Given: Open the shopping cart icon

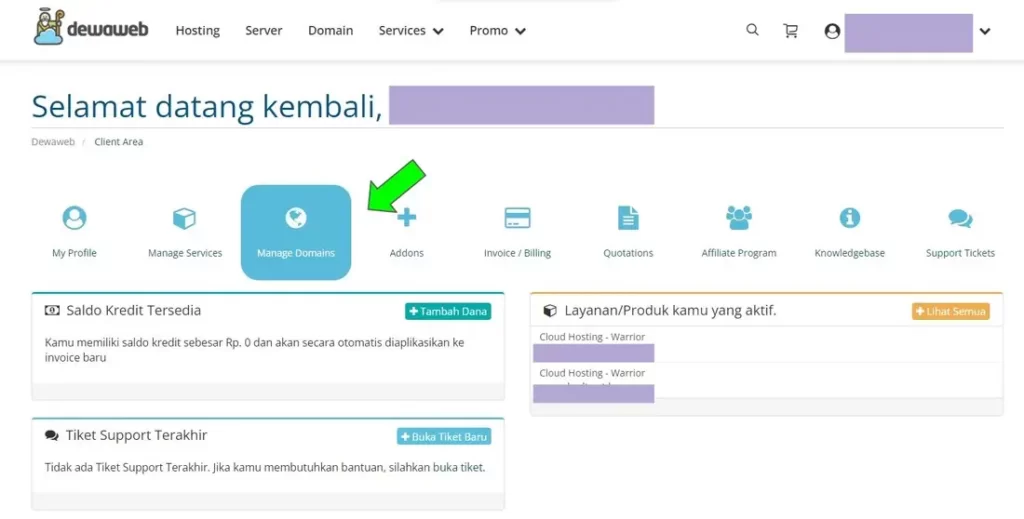Looking at the screenshot, I should point(790,31).
